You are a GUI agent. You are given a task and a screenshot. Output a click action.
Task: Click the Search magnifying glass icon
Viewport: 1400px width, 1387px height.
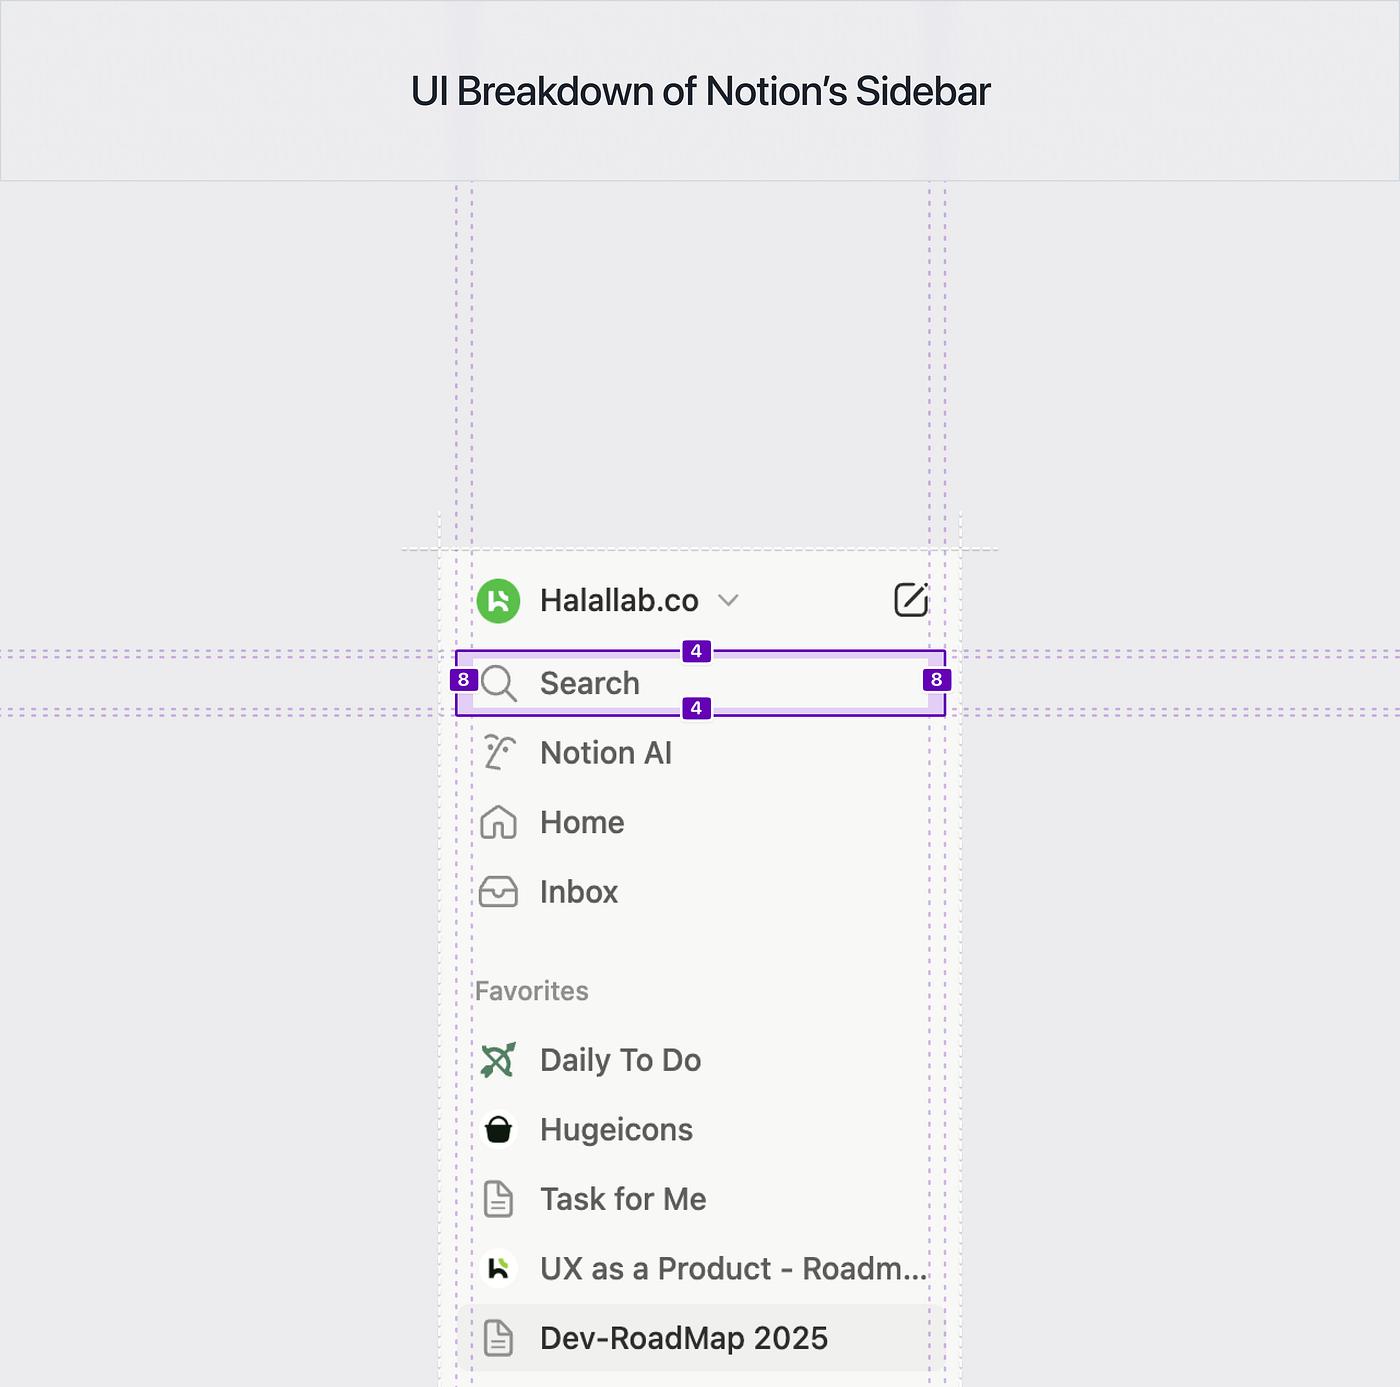pyautogui.click(x=498, y=684)
